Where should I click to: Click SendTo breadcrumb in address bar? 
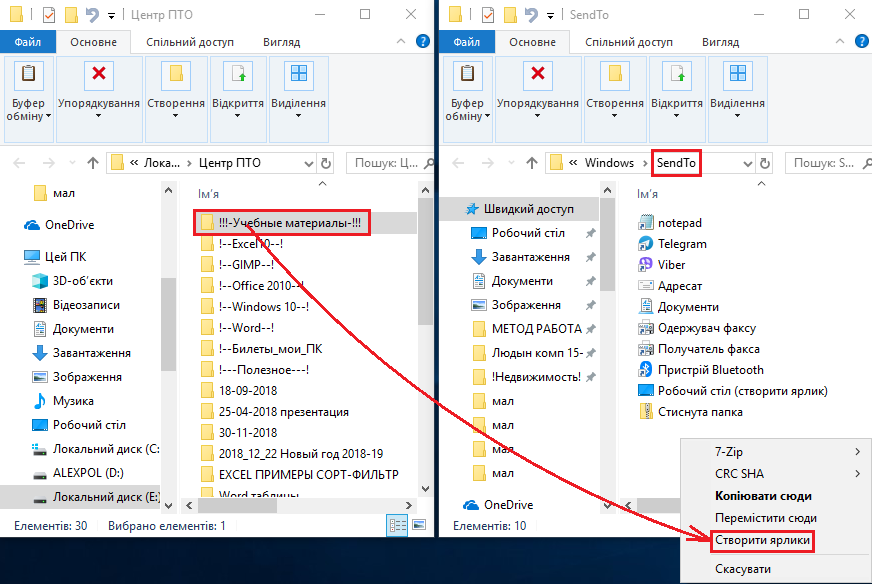(676, 163)
